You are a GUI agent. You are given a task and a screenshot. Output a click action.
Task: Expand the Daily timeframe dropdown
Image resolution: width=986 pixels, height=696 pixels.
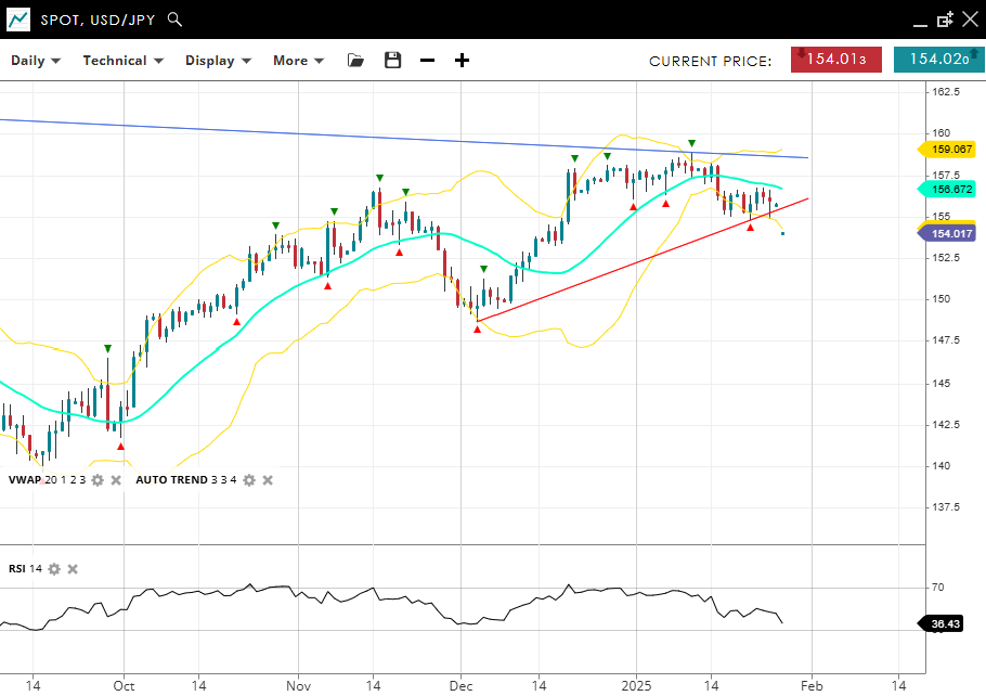tap(35, 60)
